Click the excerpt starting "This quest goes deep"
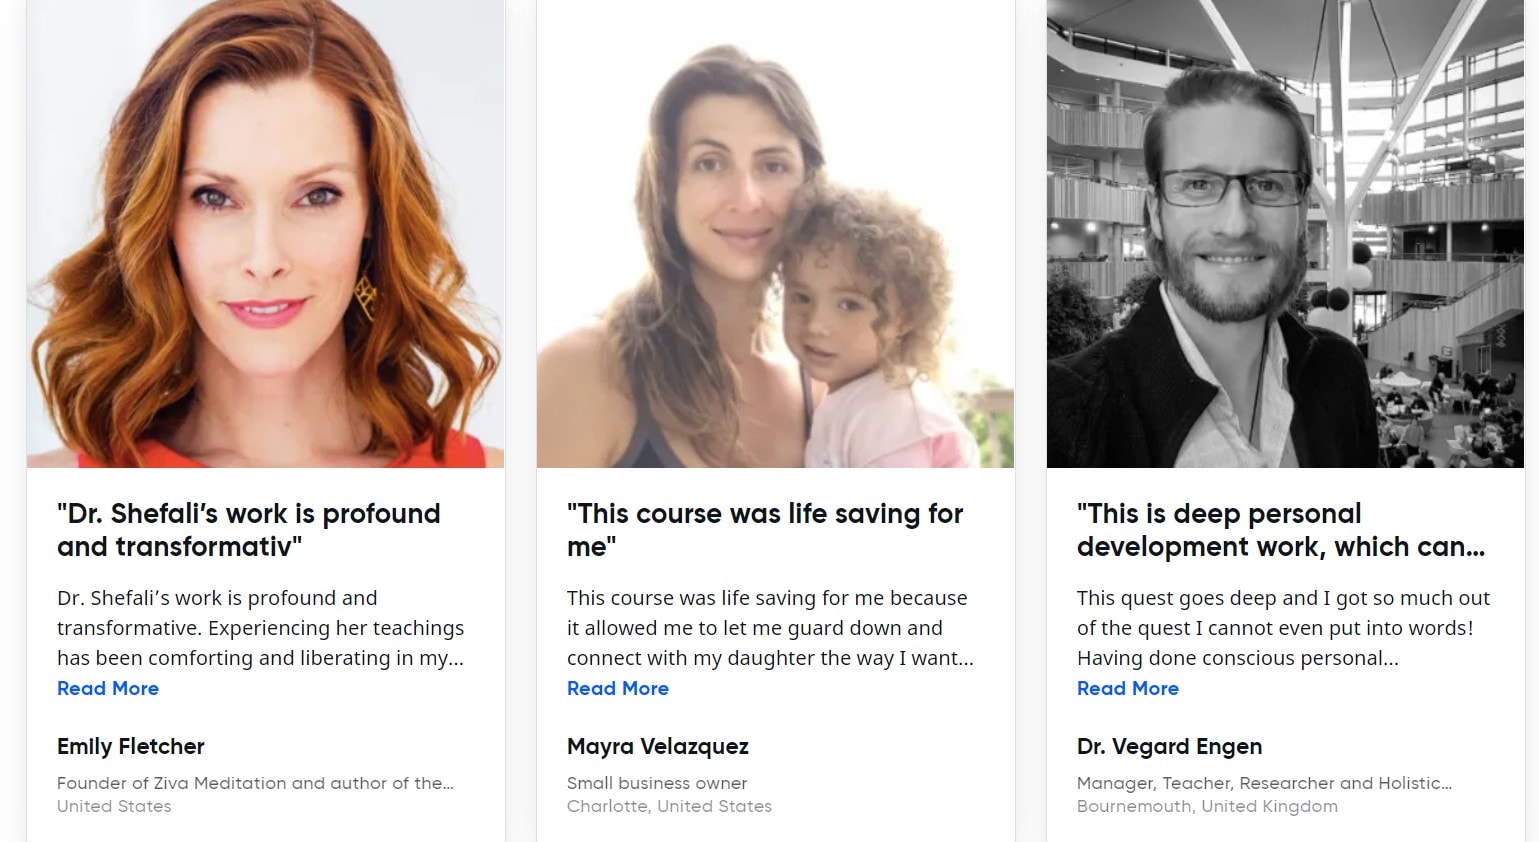Viewport: 1539px width, 842px height. (x=1282, y=628)
